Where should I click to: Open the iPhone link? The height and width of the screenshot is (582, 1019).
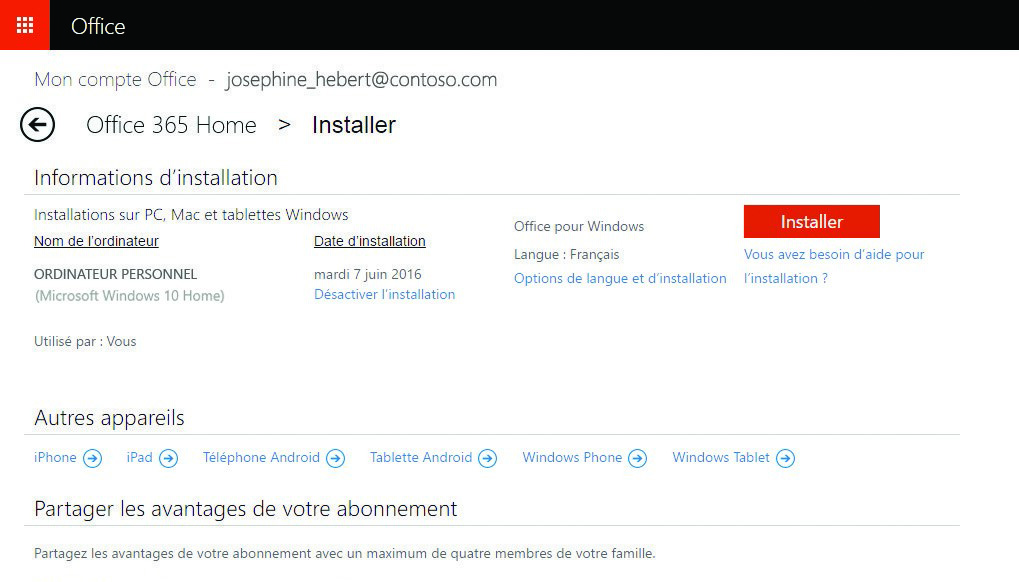coord(55,457)
